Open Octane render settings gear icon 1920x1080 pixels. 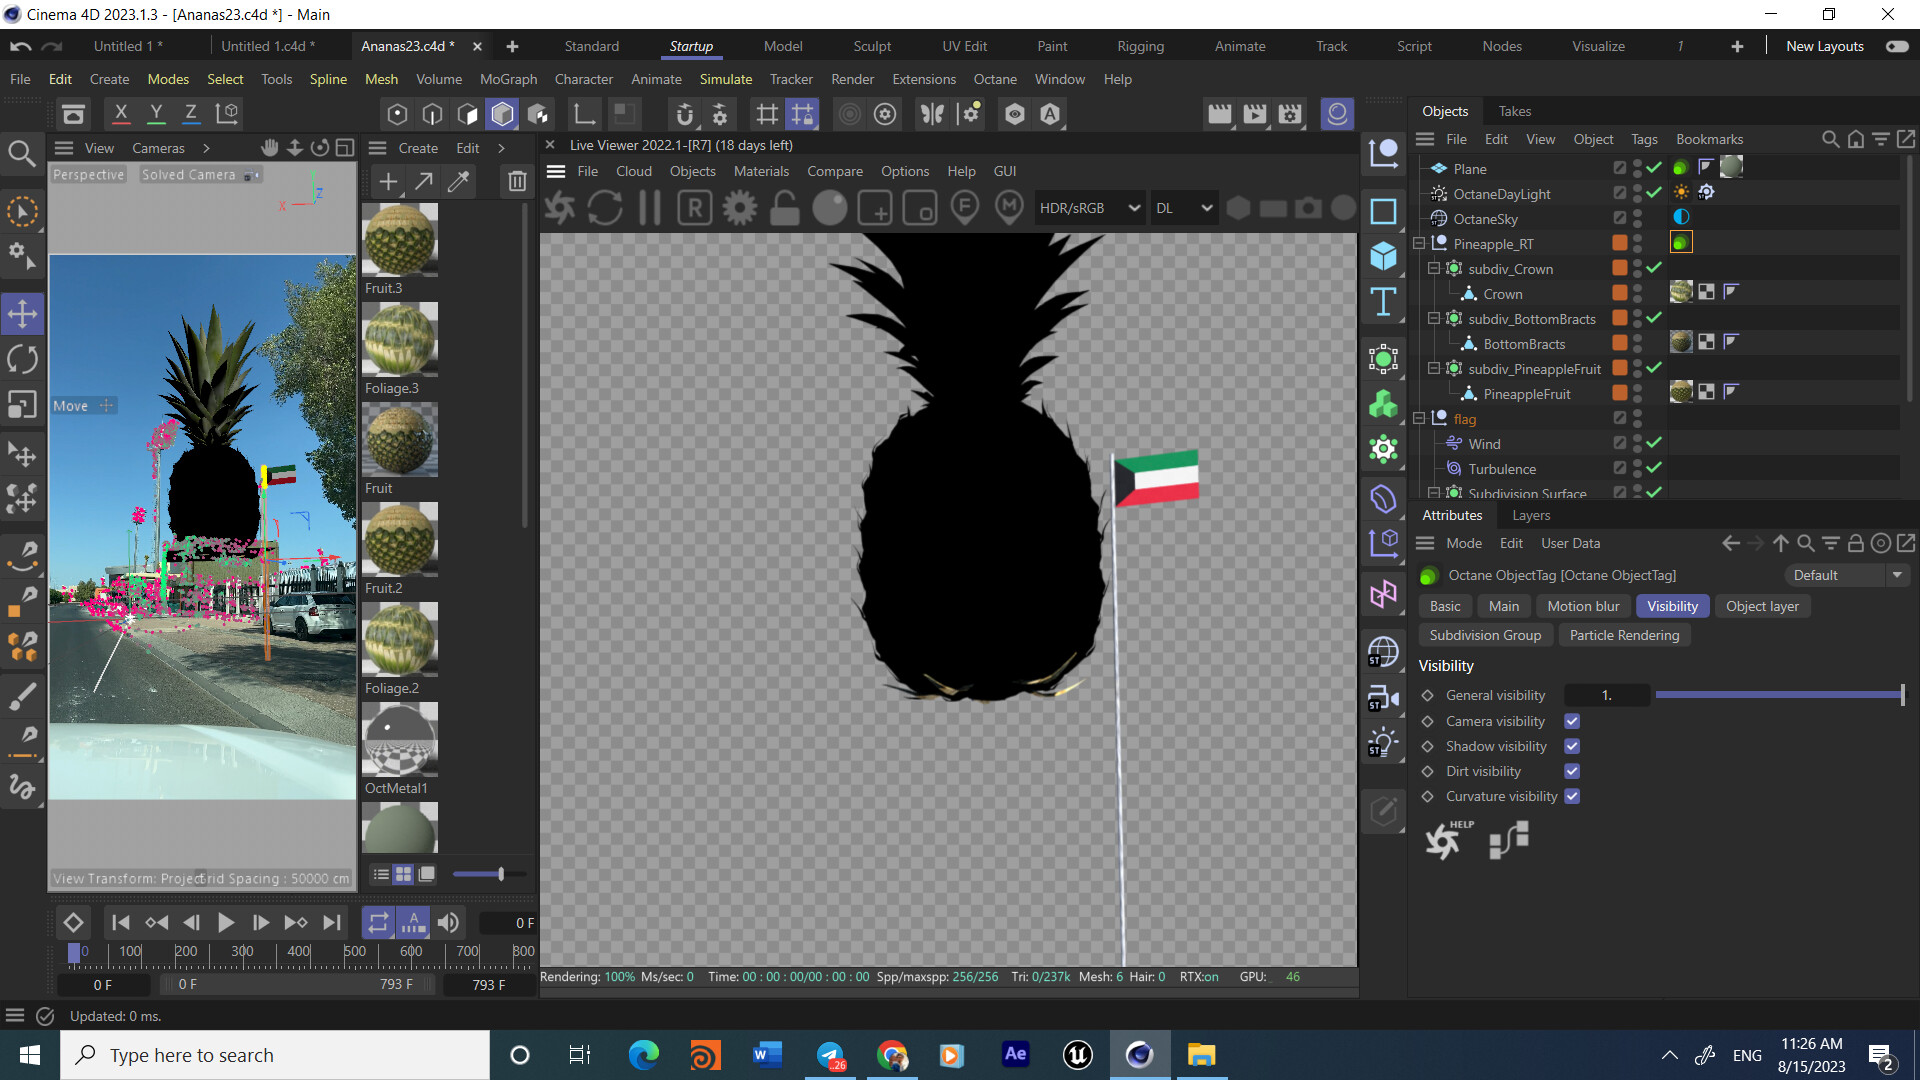[x=740, y=208]
